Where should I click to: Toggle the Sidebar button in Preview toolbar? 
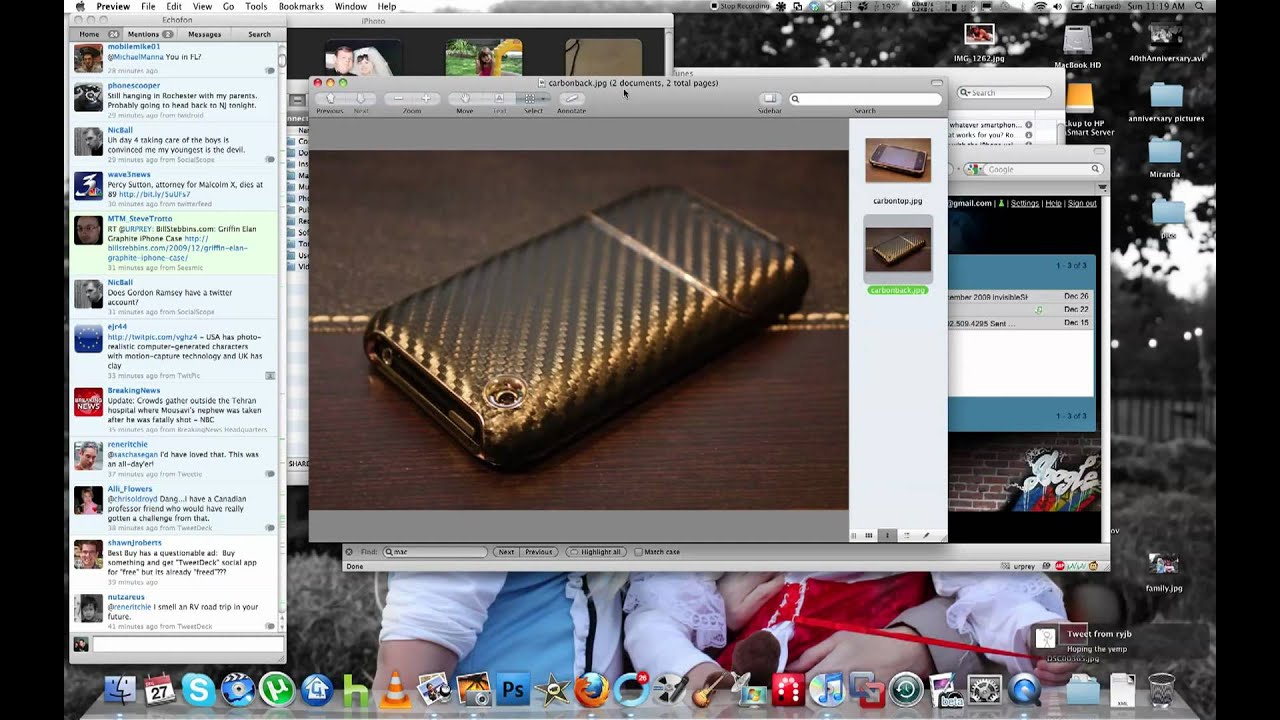point(770,99)
